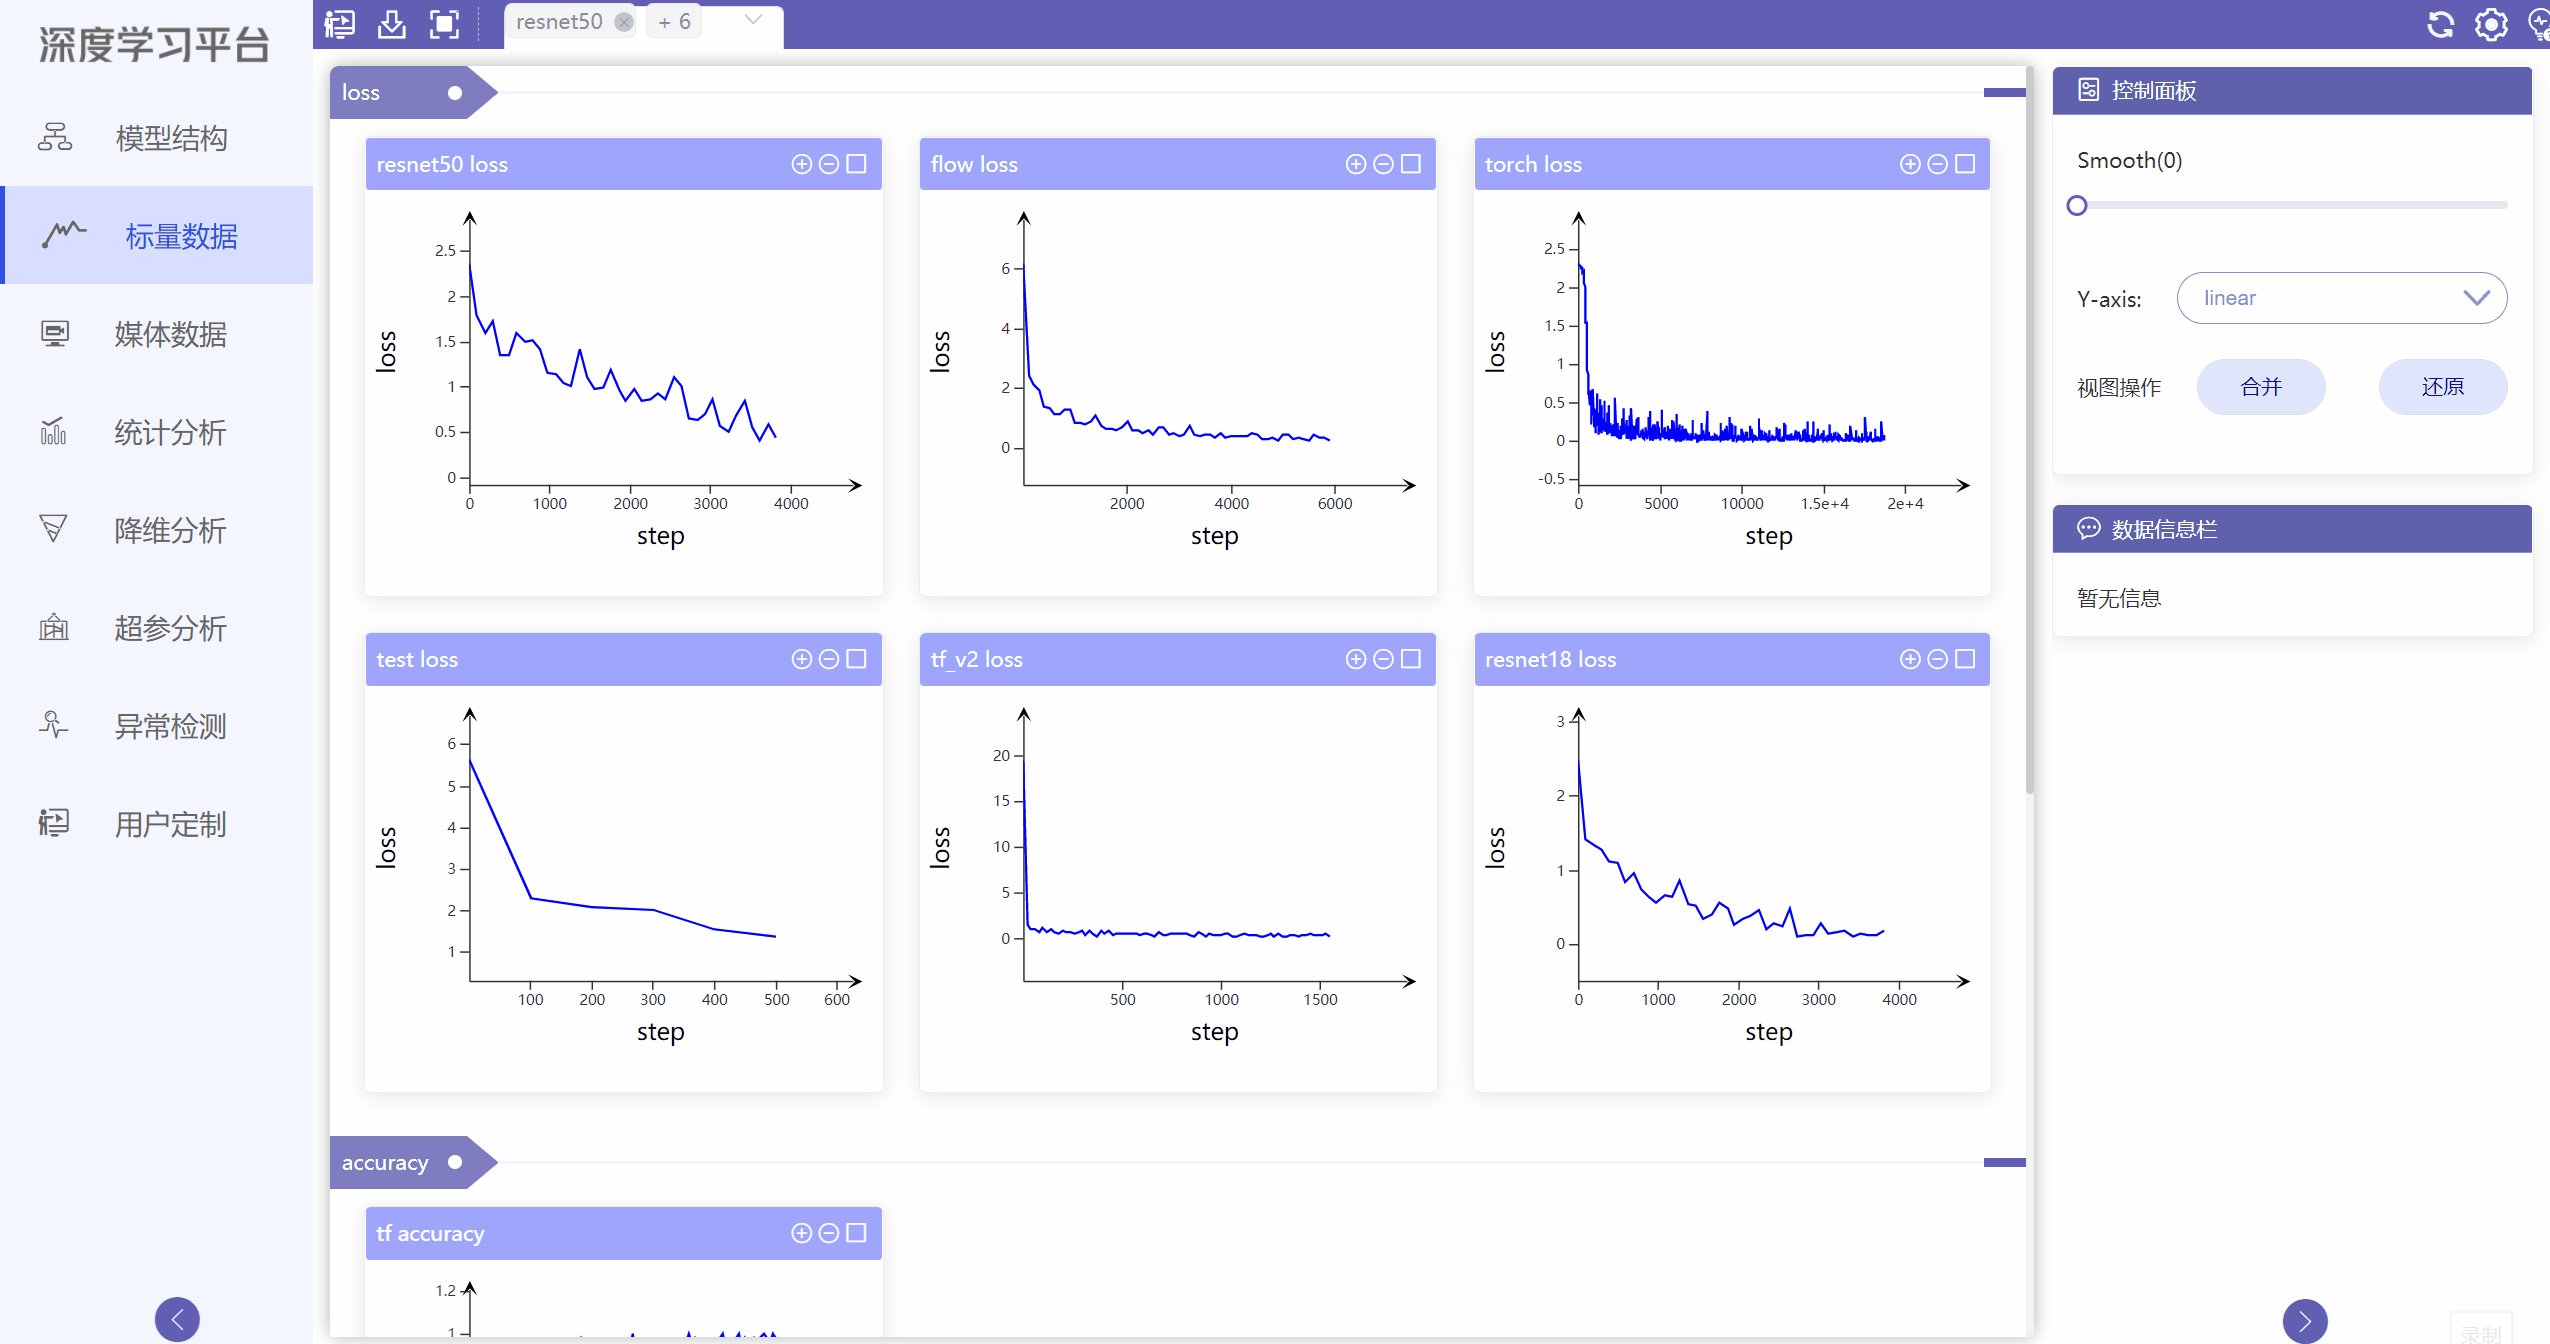Open the settings gear icon
This screenshot has height=1344, width=2550.
pyautogui.click(x=2491, y=24)
